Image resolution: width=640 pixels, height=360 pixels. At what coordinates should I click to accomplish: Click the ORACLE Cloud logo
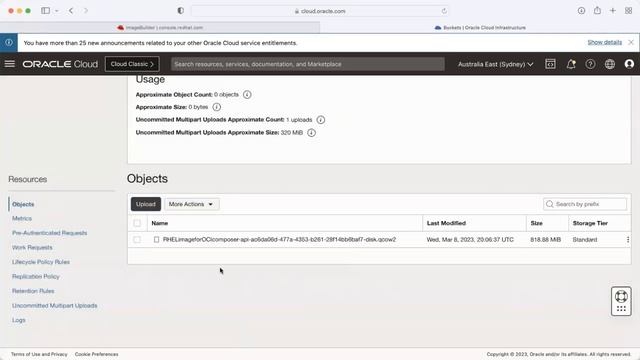click(x=60, y=64)
